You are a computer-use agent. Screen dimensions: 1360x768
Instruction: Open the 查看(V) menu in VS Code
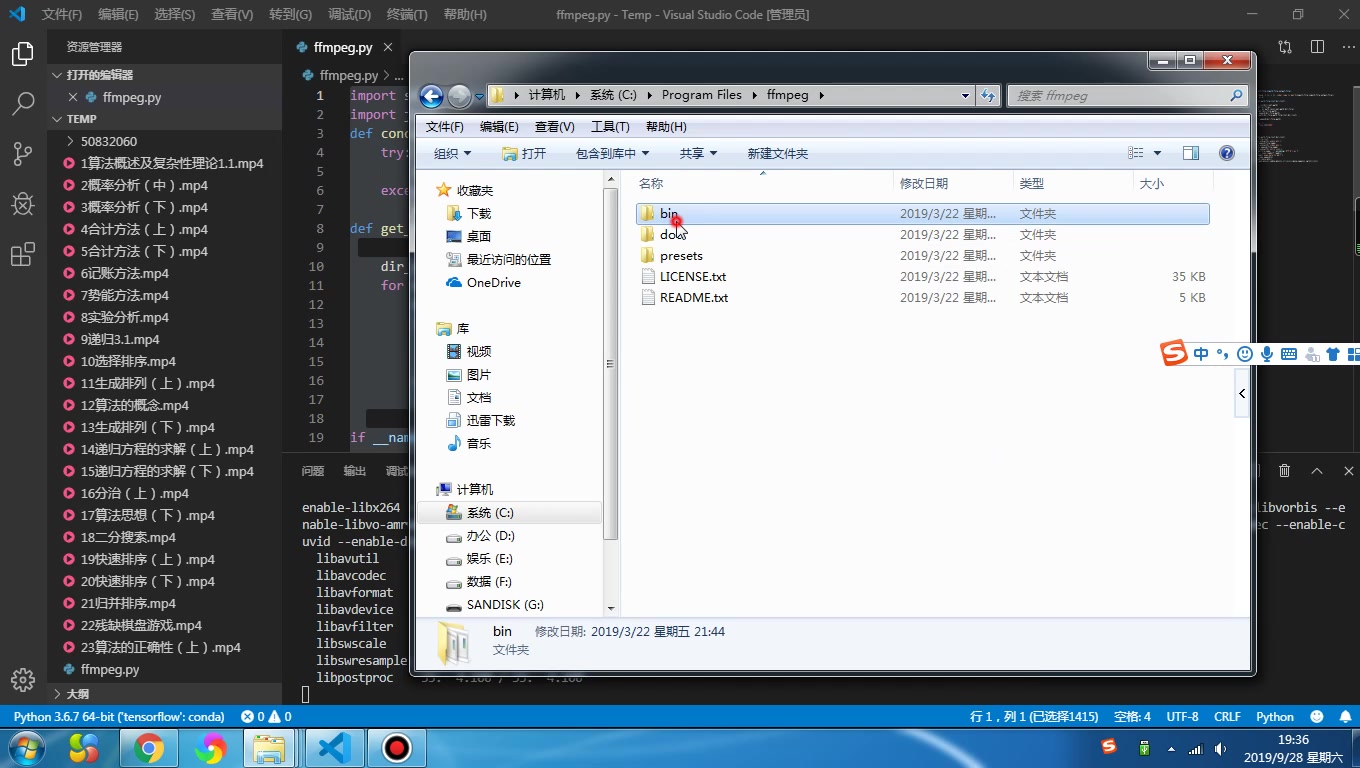232,14
